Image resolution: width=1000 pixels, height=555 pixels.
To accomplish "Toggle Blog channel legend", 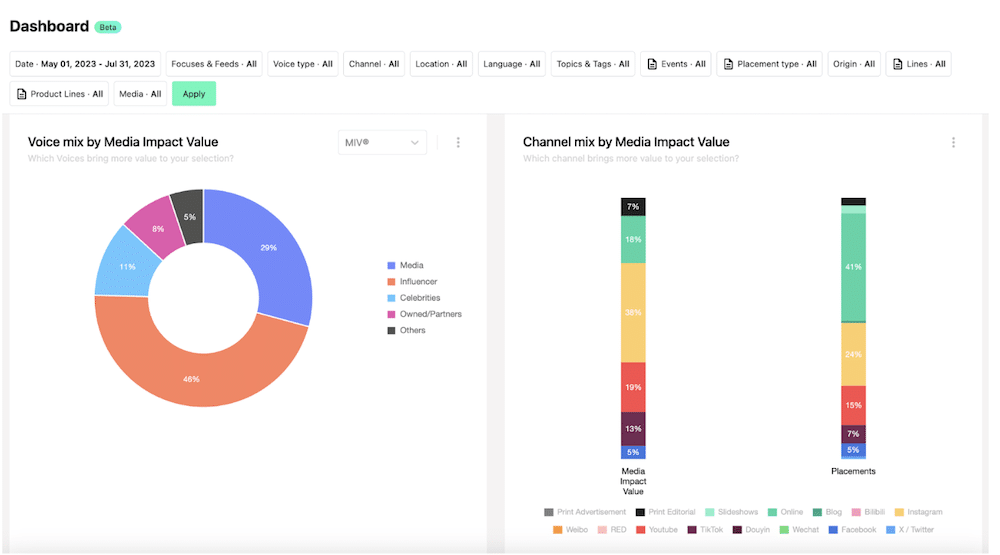I will point(827,512).
